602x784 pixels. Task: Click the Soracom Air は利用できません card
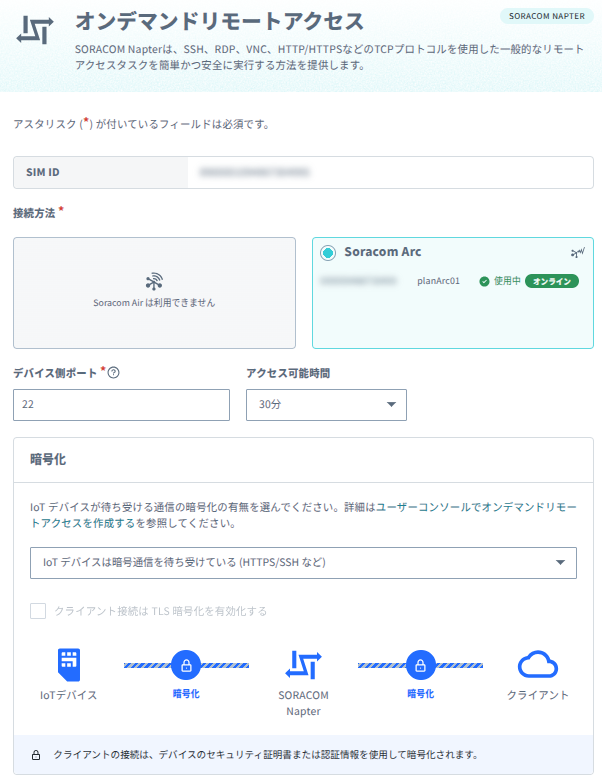pos(154,293)
